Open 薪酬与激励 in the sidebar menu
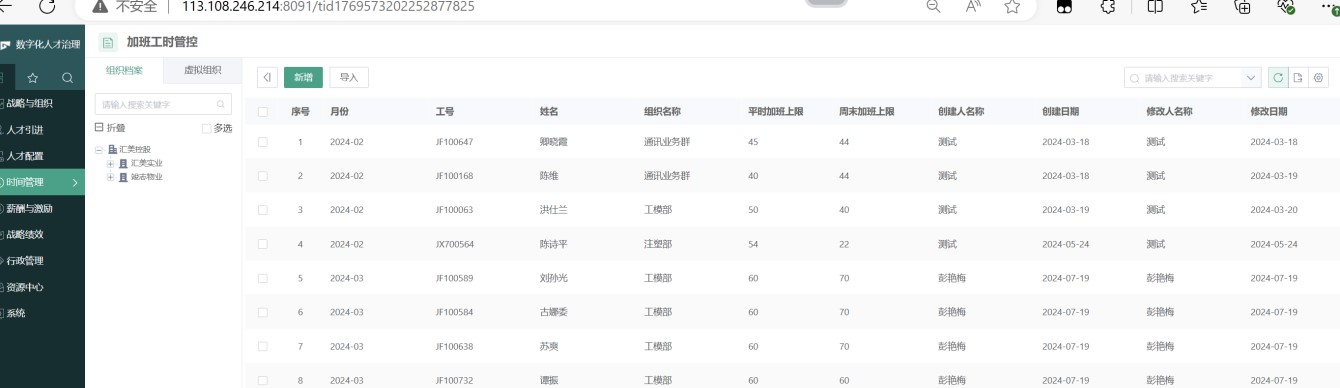This screenshot has width=1340, height=388. point(30,209)
